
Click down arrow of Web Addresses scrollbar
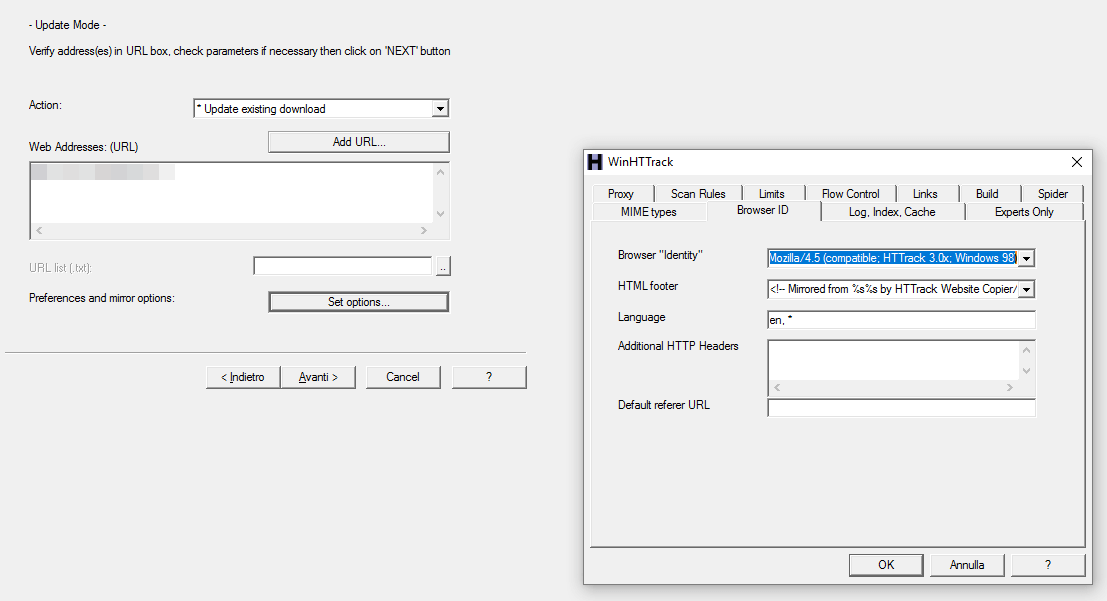click(441, 214)
